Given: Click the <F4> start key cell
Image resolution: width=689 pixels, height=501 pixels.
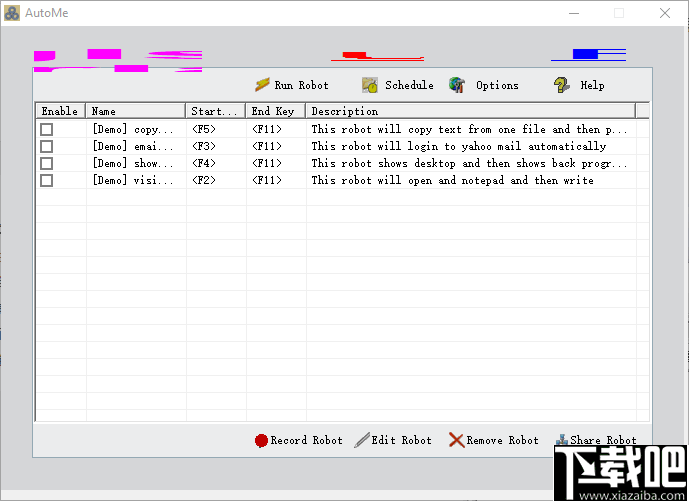Looking at the screenshot, I should pyautogui.click(x=204, y=163).
